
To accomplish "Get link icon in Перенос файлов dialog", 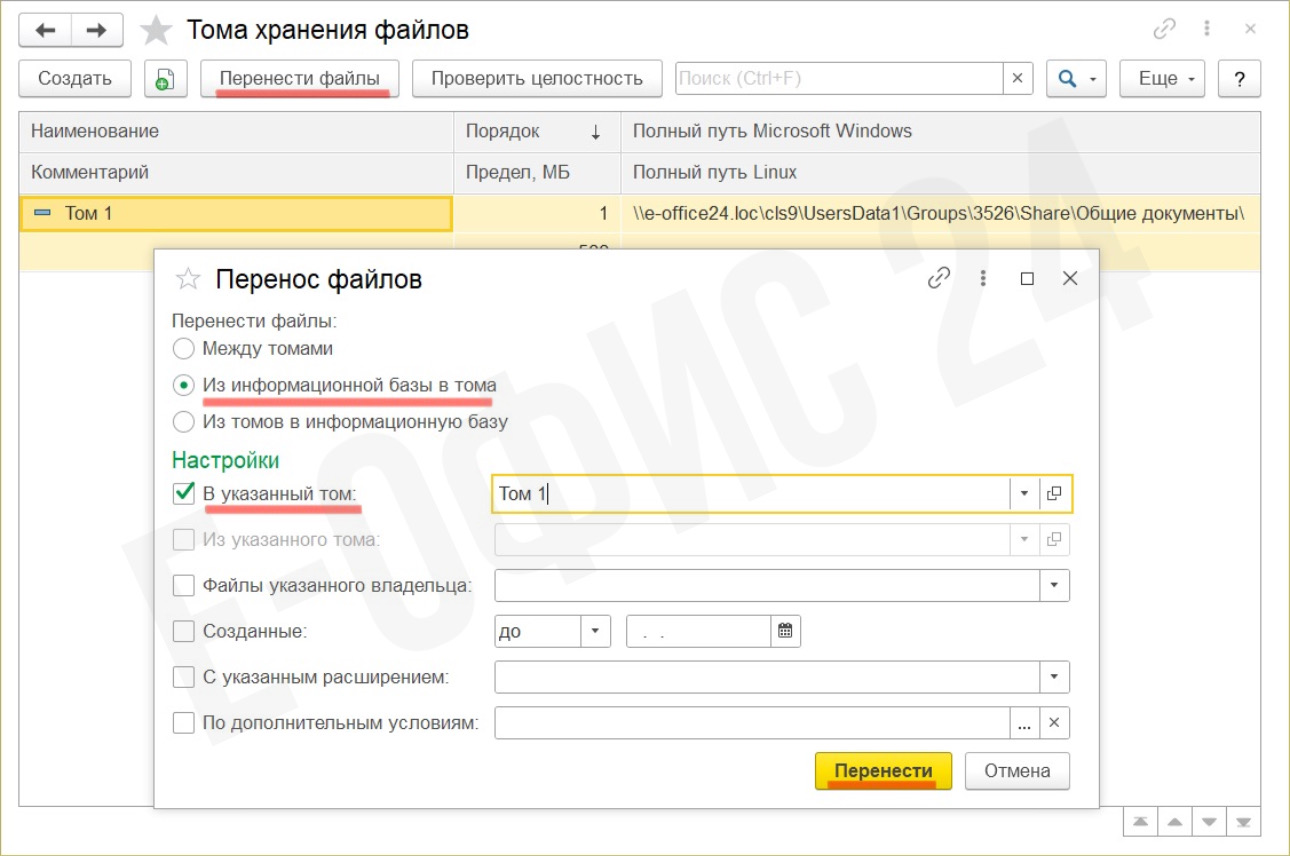I will [x=938, y=279].
